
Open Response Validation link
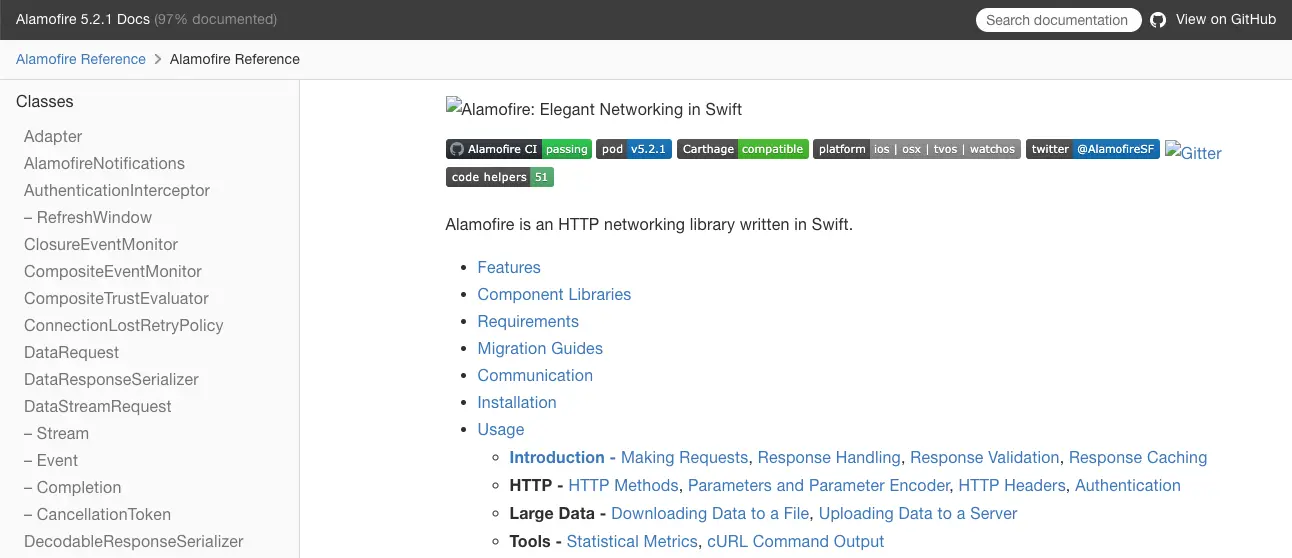click(984, 457)
